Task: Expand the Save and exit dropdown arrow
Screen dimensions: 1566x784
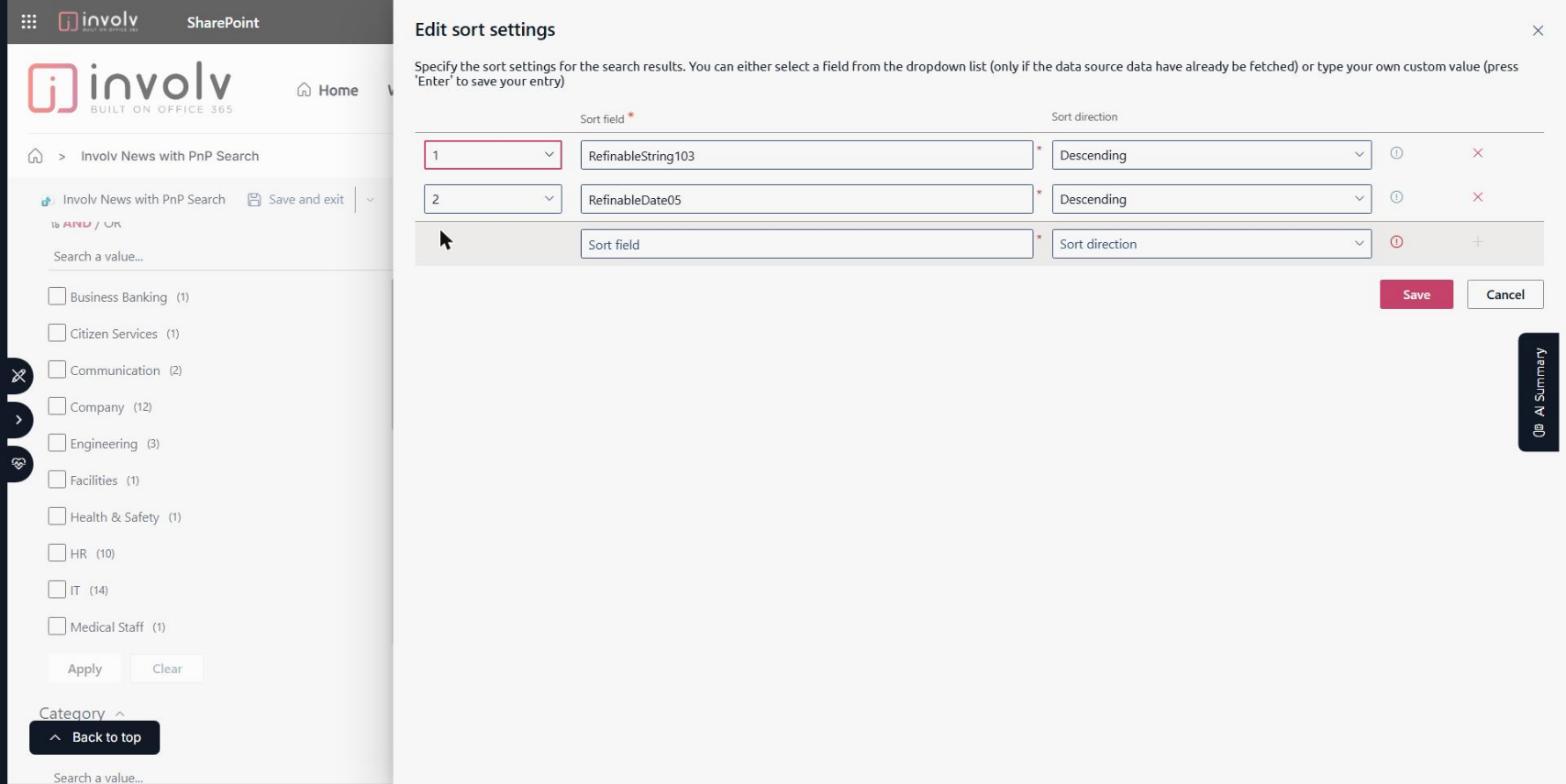Action: coord(370,199)
